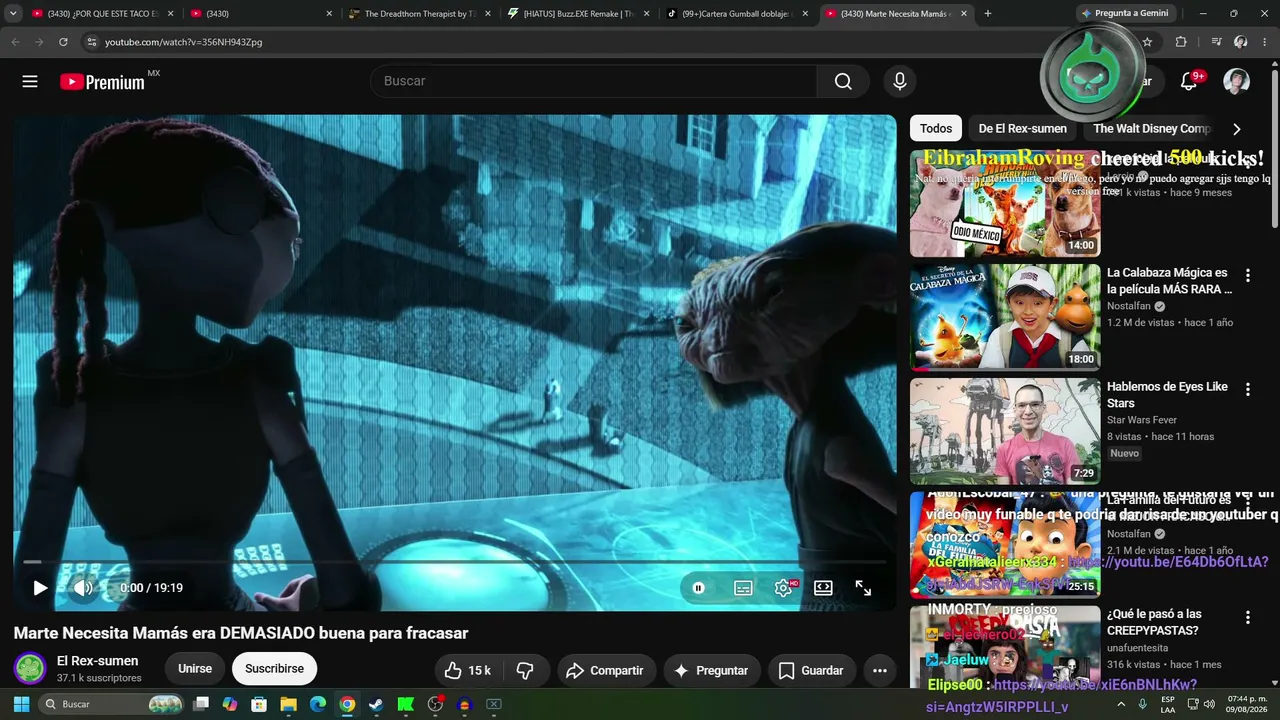Switch to The Dreadthorn Therapist browser tab

coord(419,14)
